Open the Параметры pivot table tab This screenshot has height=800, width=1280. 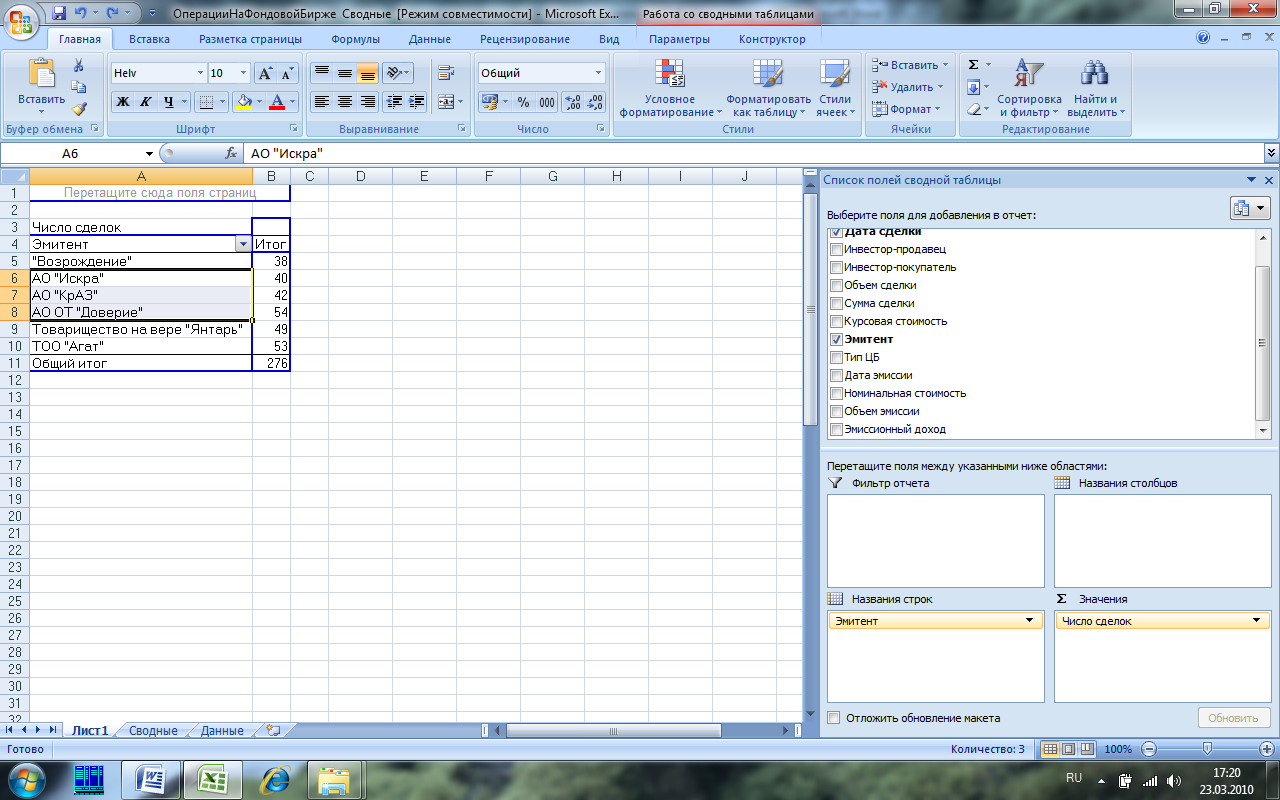679,39
